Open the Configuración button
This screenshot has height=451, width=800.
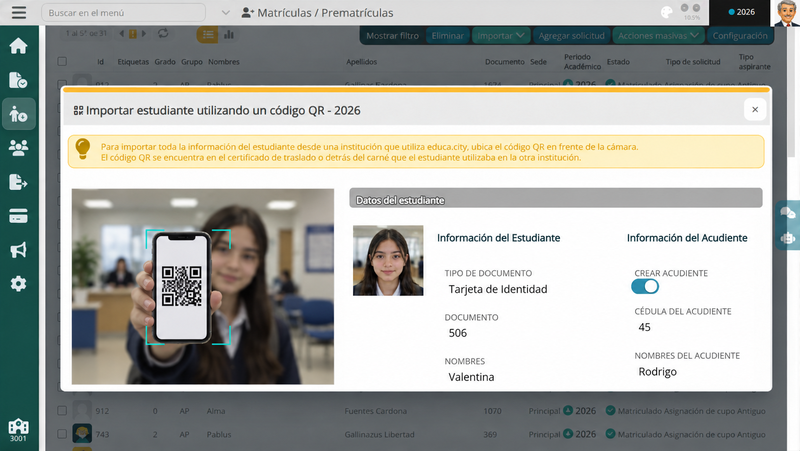740,36
